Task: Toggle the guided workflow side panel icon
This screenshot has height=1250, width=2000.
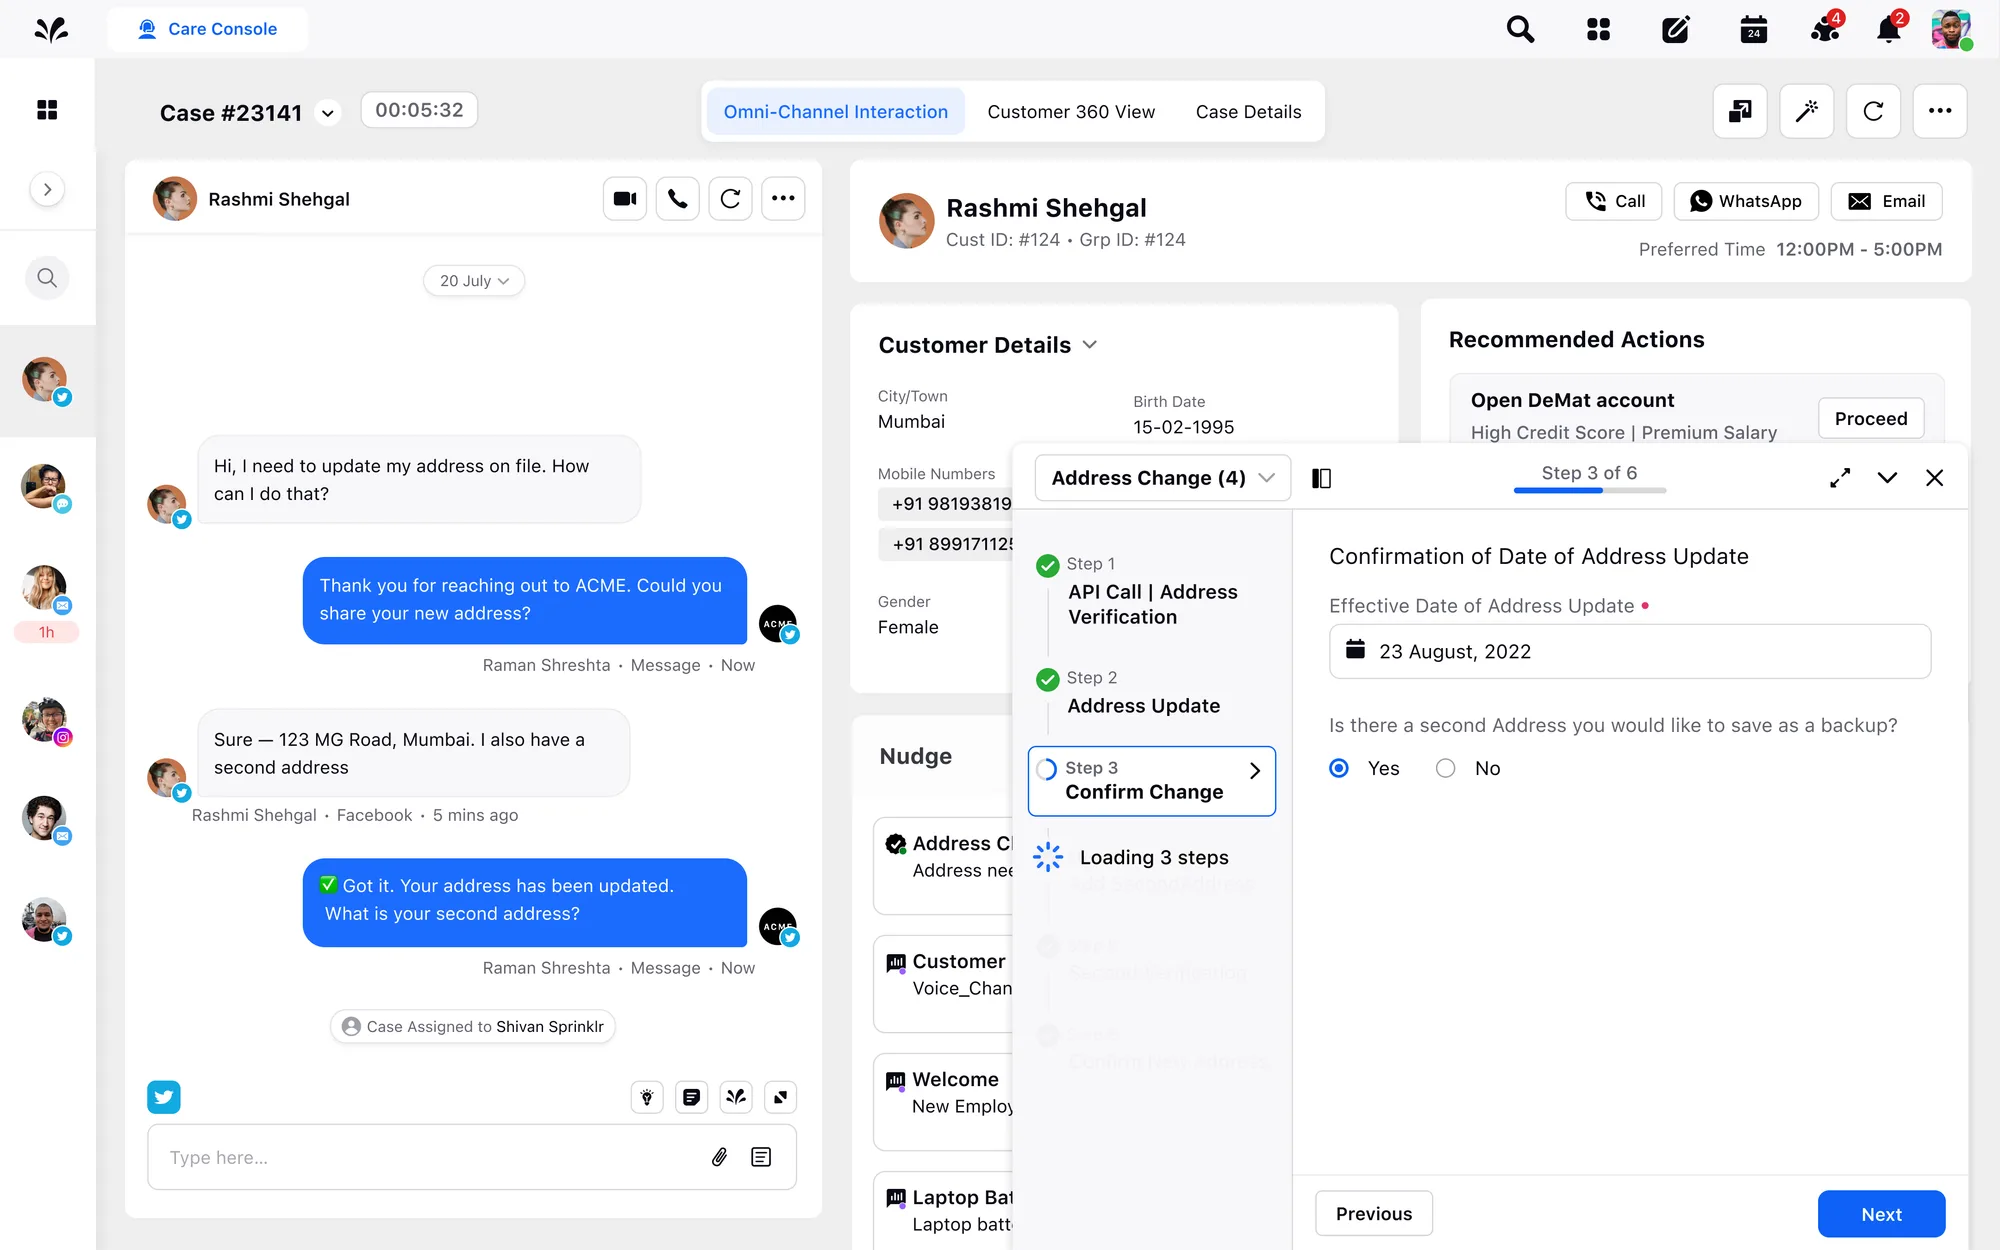Action: 1321,478
